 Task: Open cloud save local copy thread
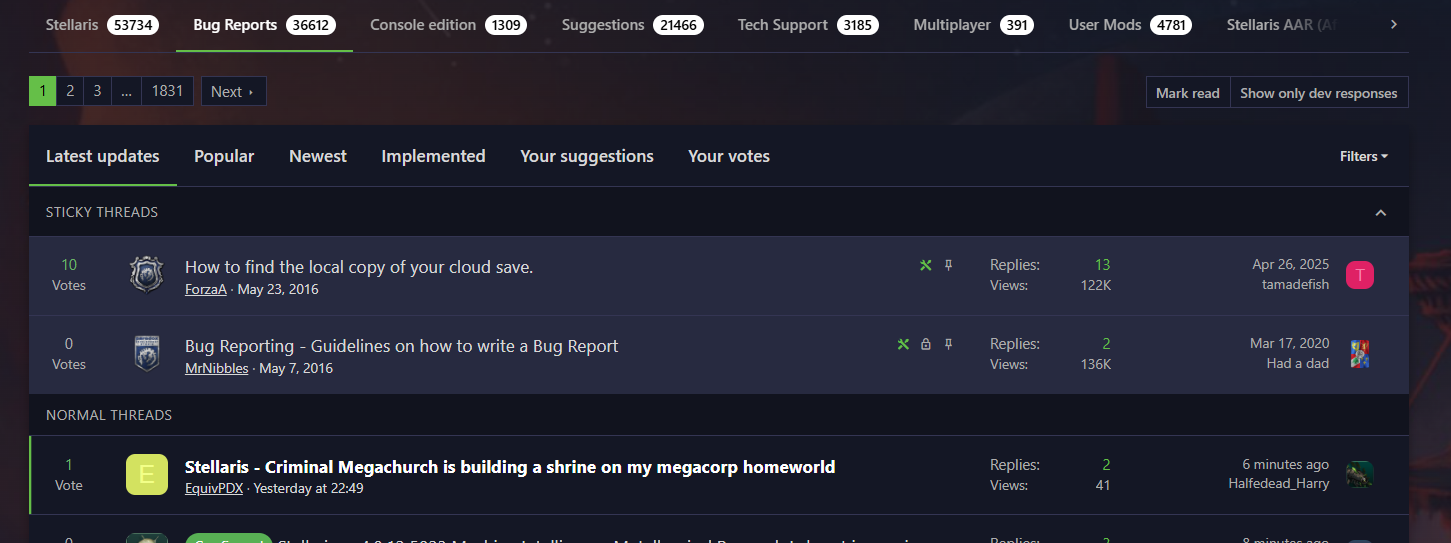click(x=359, y=267)
